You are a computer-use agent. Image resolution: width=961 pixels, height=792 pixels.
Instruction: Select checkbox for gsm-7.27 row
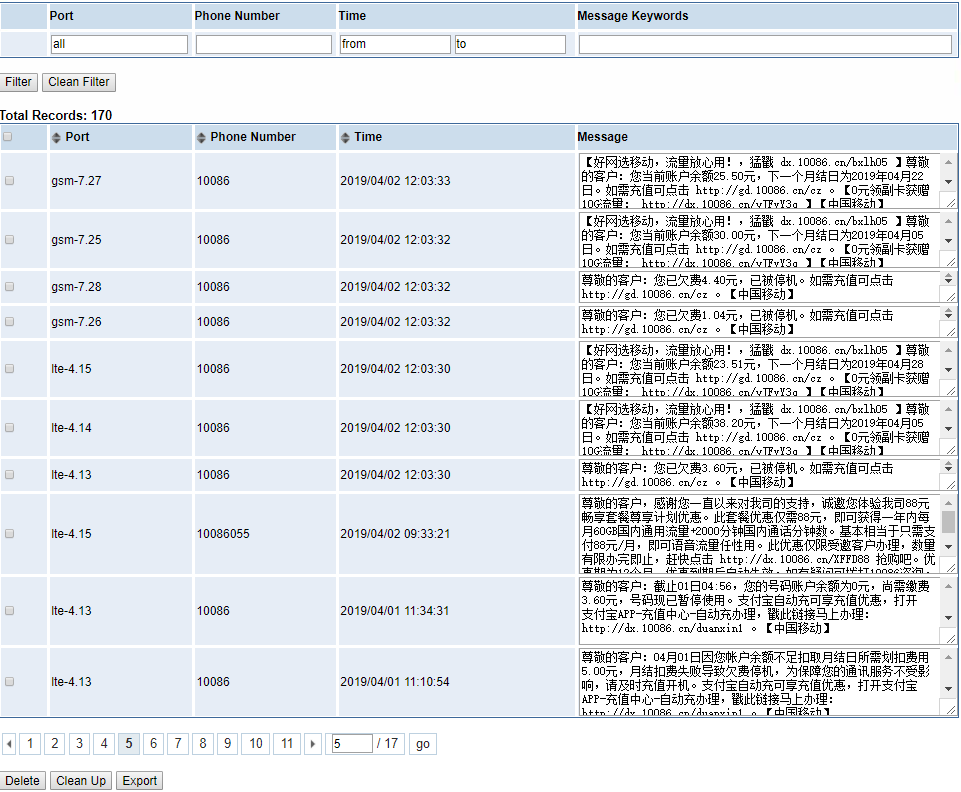[9, 181]
